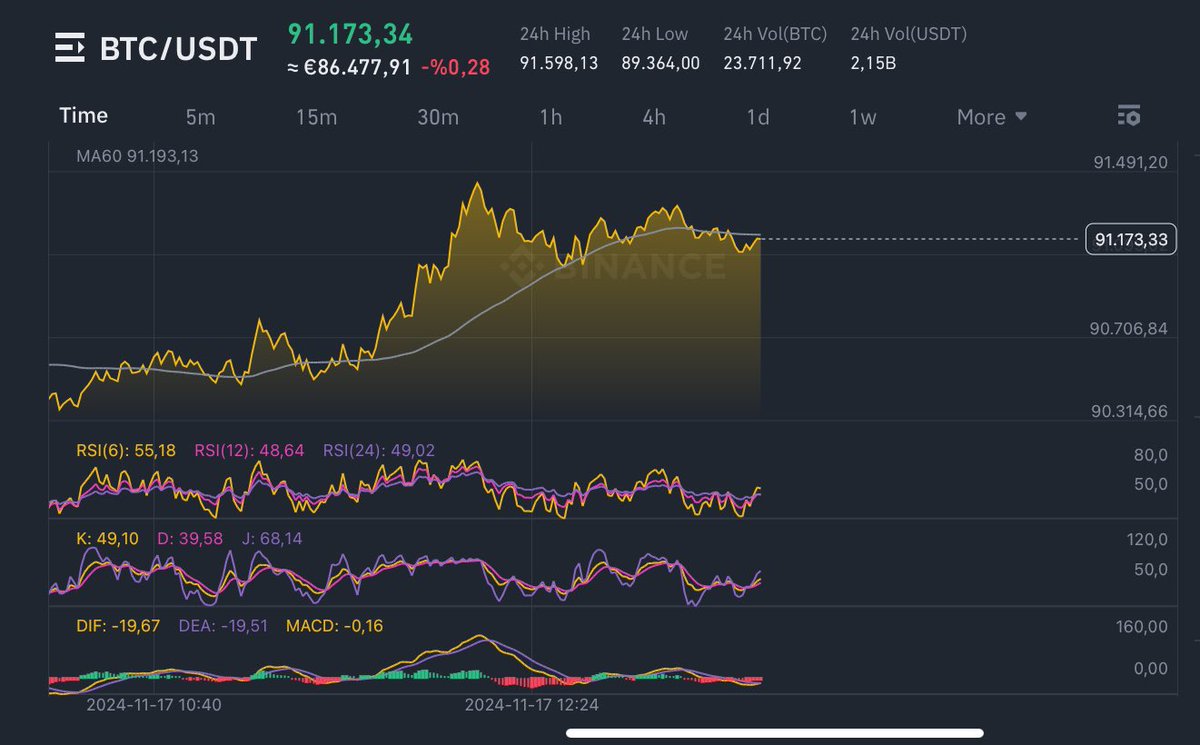Viewport: 1200px width, 745px height.
Task: Click the MACD: -0,16 label
Action: pos(333,626)
